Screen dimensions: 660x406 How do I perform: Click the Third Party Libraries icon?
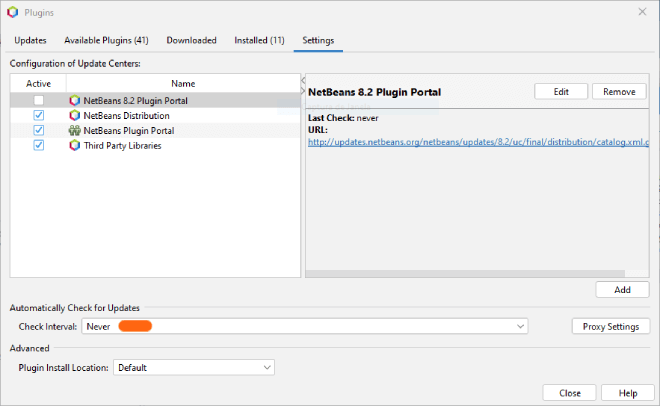(x=74, y=145)
